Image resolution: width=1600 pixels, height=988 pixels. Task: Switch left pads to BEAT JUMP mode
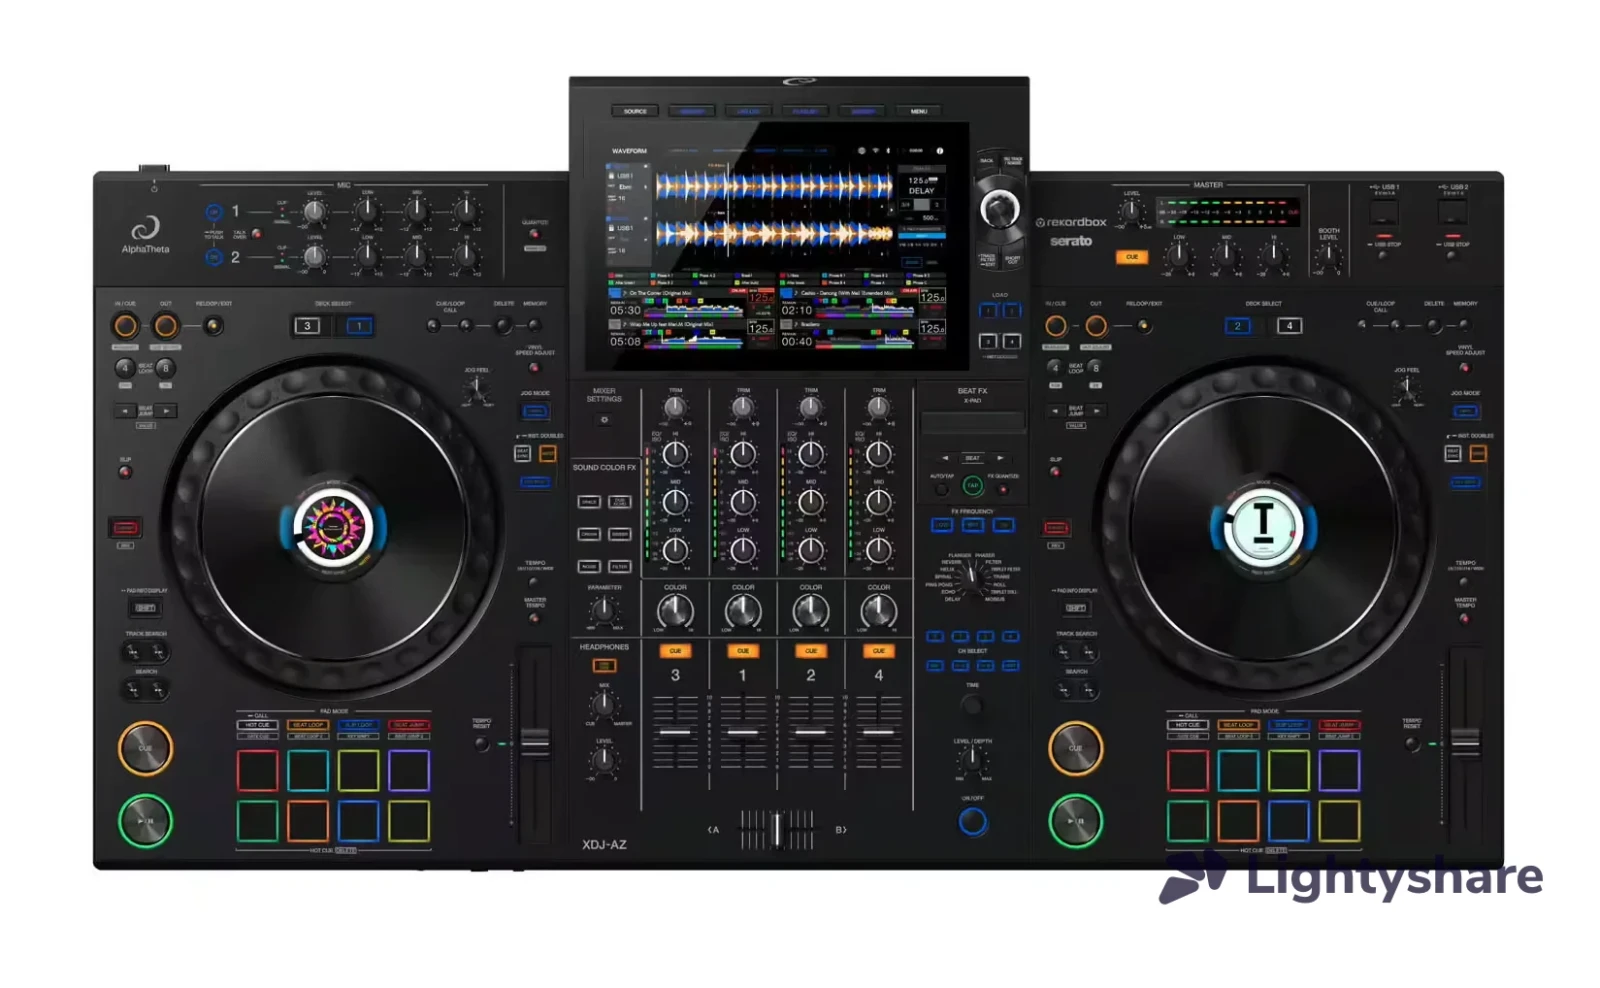click(408, 725)
